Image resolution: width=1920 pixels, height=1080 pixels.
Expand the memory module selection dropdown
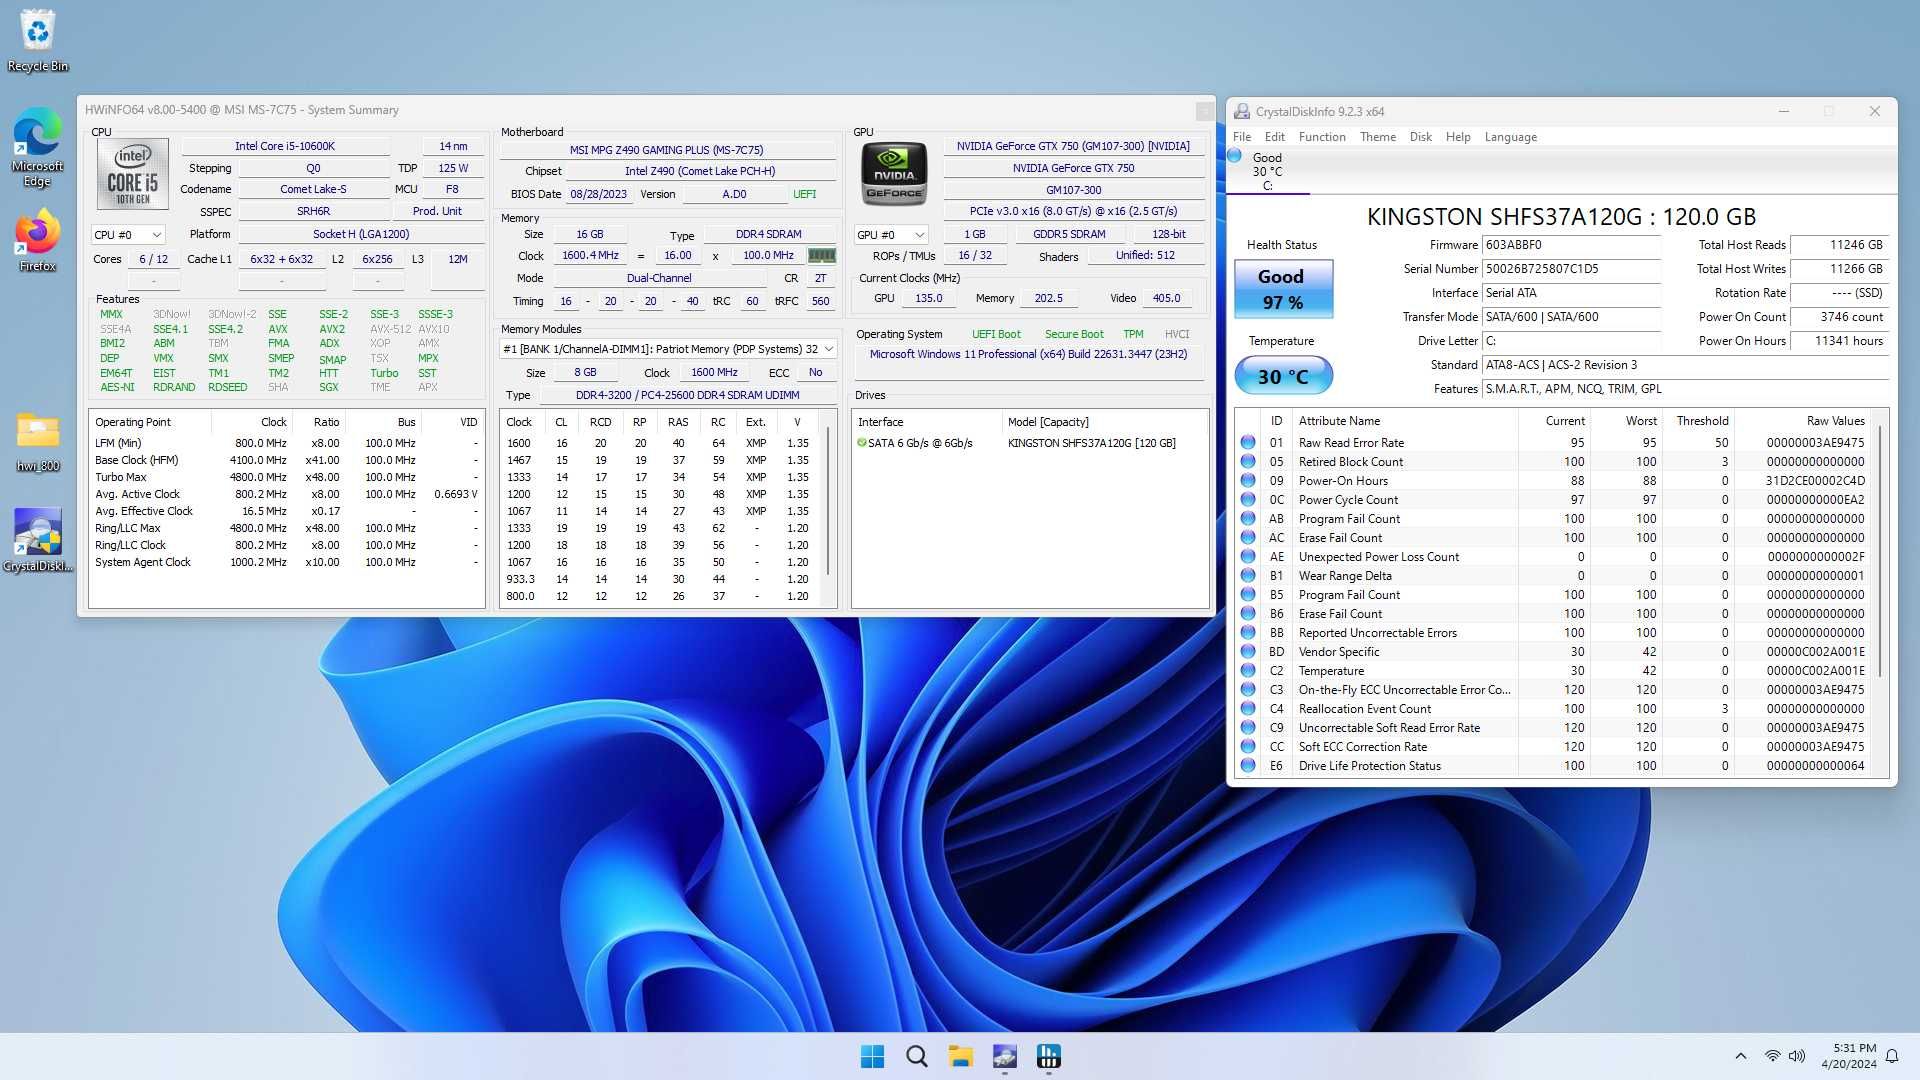[668, 349]
